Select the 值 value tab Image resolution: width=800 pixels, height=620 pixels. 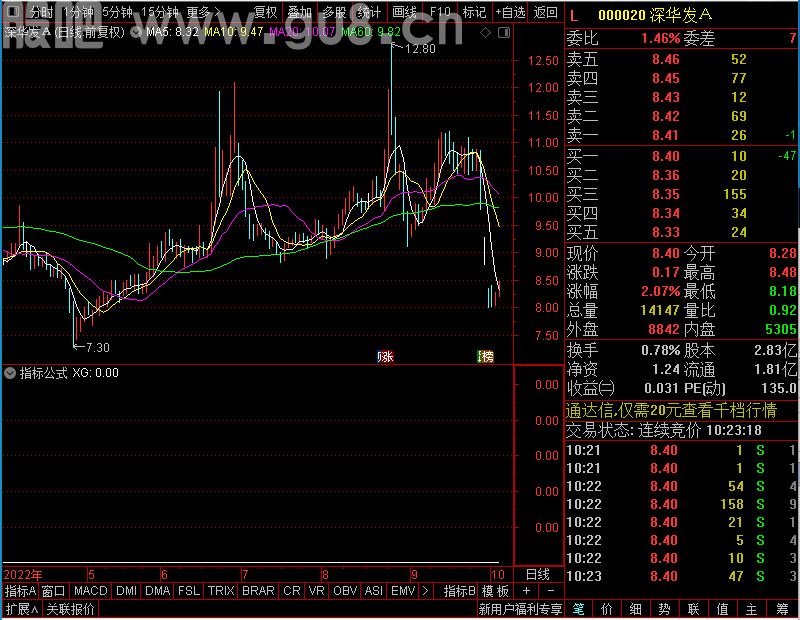[722, 609]
